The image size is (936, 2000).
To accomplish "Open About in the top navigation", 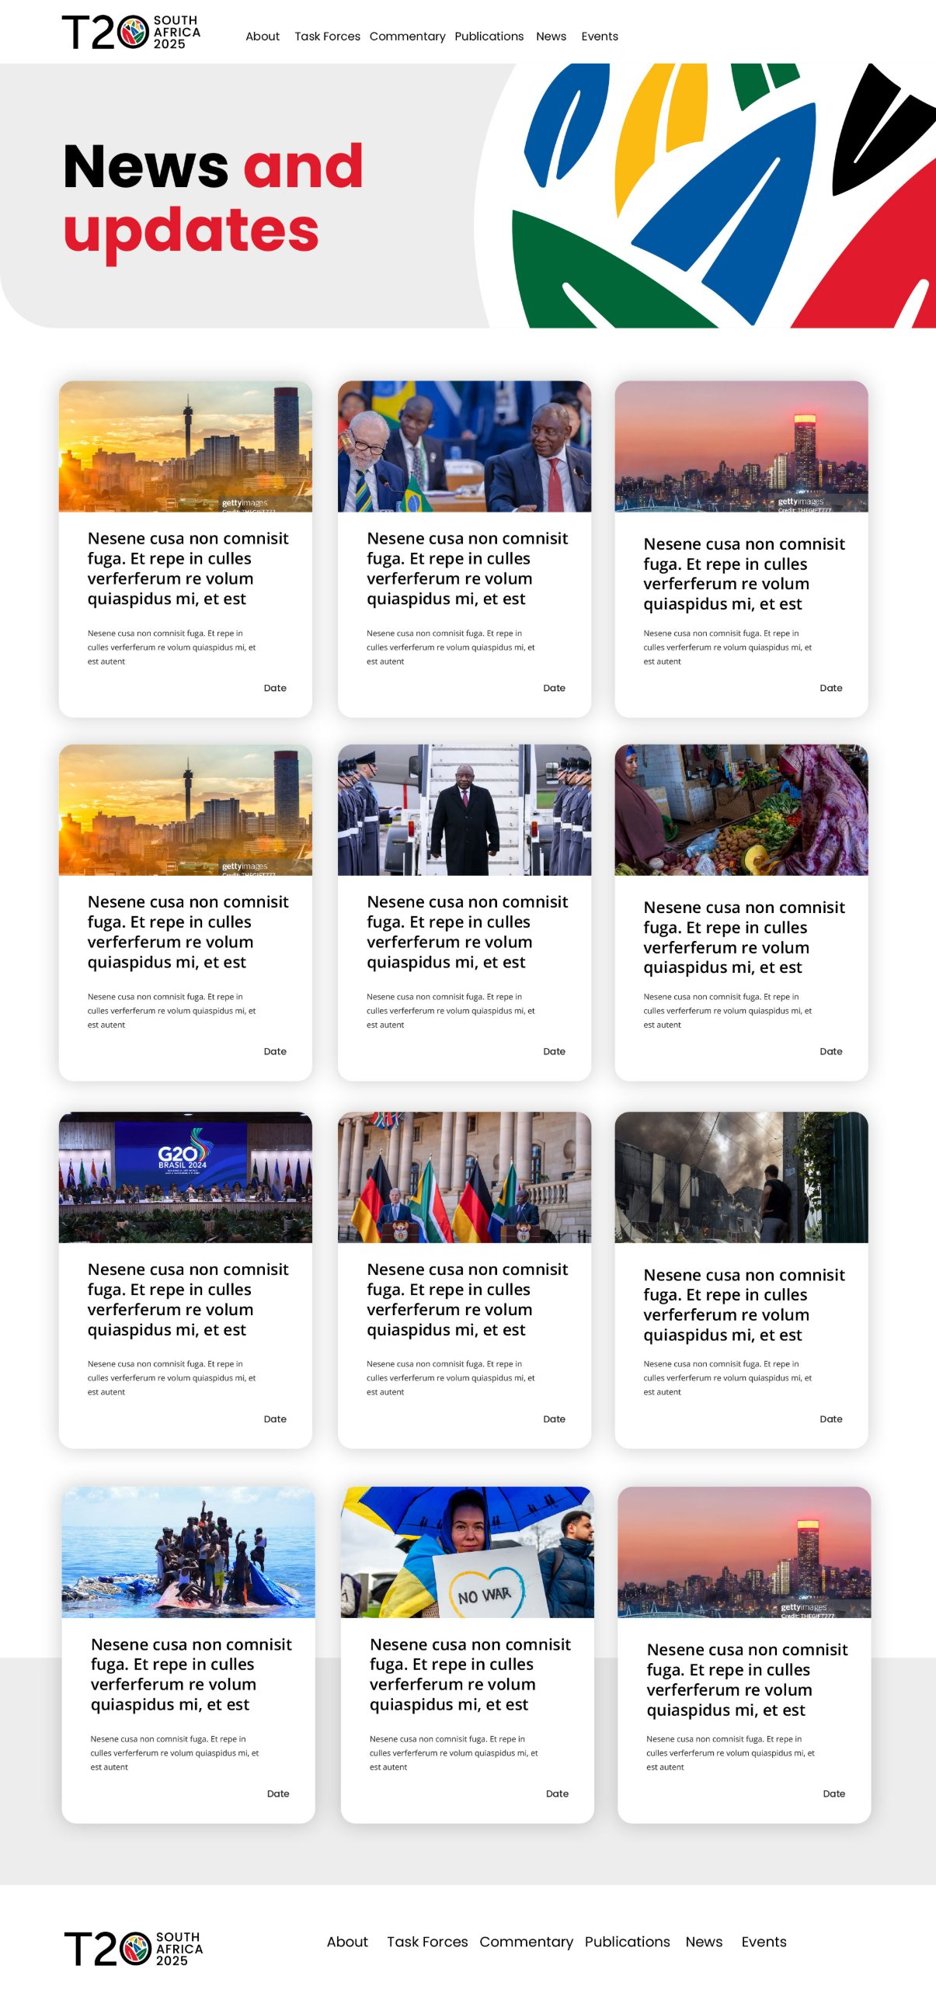I will [263, 36].
